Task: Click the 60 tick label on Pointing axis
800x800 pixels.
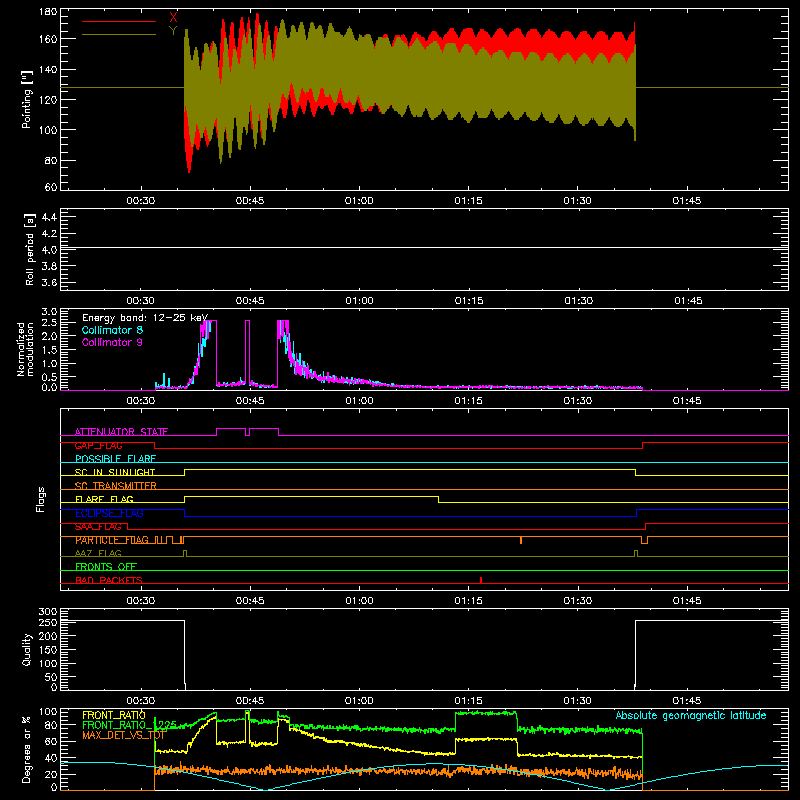Action: tap(51, 187)
